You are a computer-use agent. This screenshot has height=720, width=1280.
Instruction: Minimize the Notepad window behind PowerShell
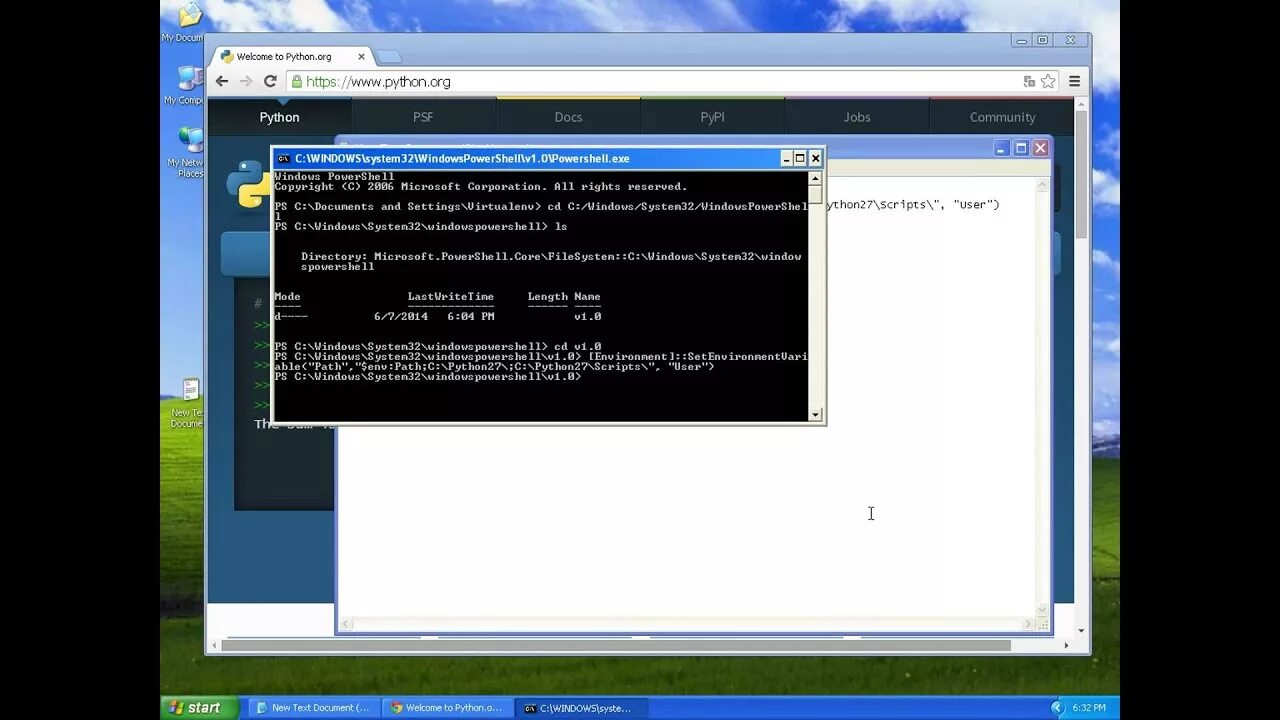point(1002,148)
